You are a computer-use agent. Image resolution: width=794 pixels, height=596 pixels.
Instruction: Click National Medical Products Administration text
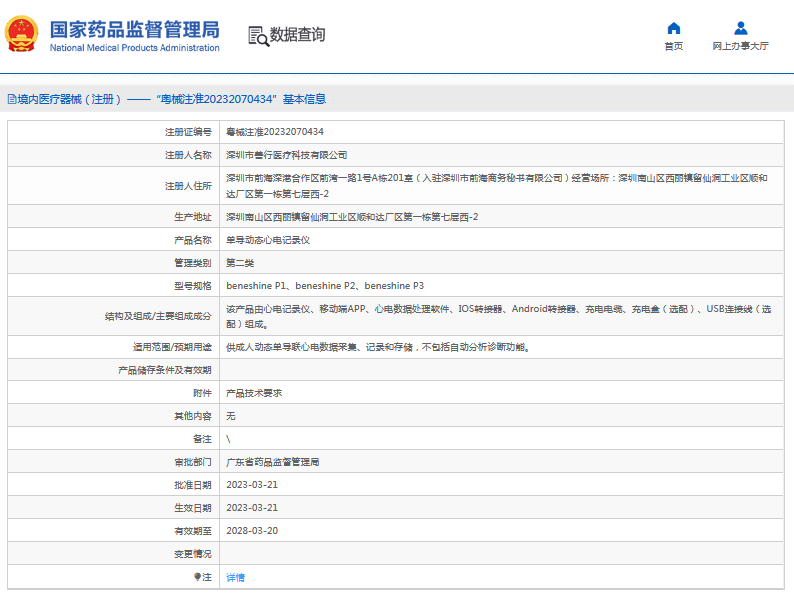click(x=135, y=48)
